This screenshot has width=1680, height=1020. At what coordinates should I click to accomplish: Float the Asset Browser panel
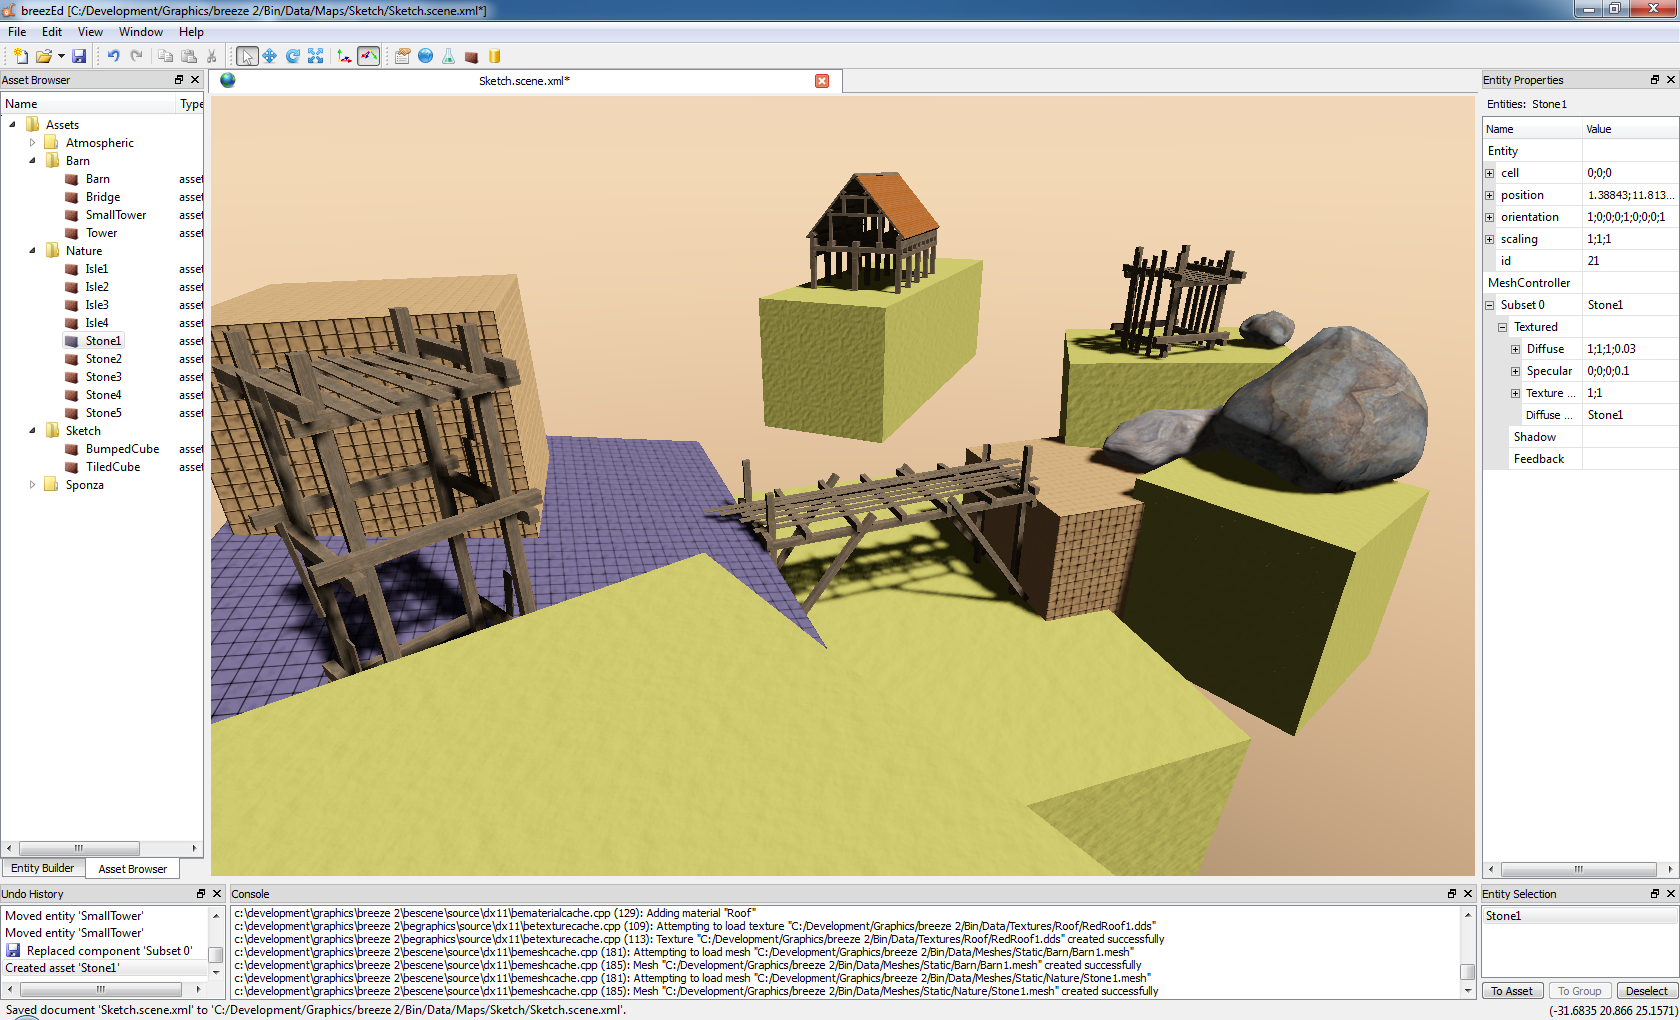[x=179, y=80]
